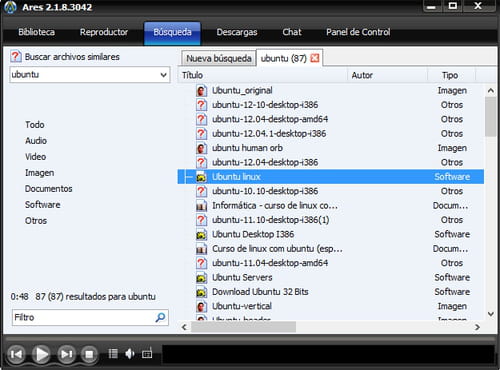Image resolution: width=500 pixels, height=370 pixels.
Task: Click the next track button
Action: (66, 354)
